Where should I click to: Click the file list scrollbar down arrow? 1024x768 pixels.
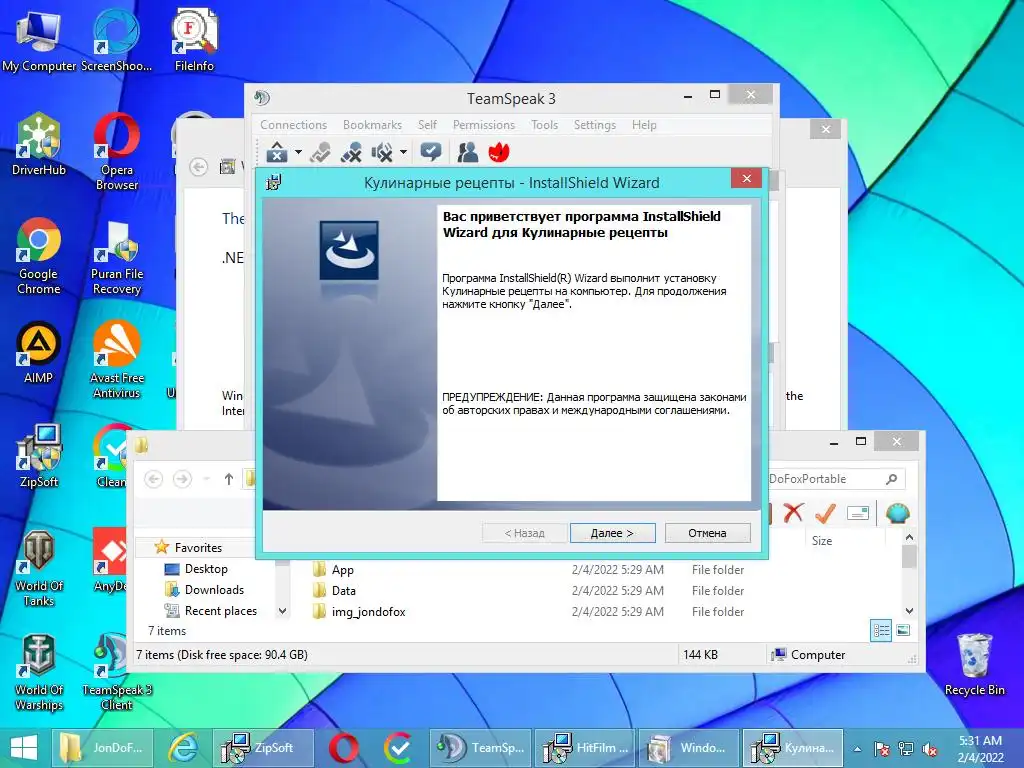click(909, 611)
